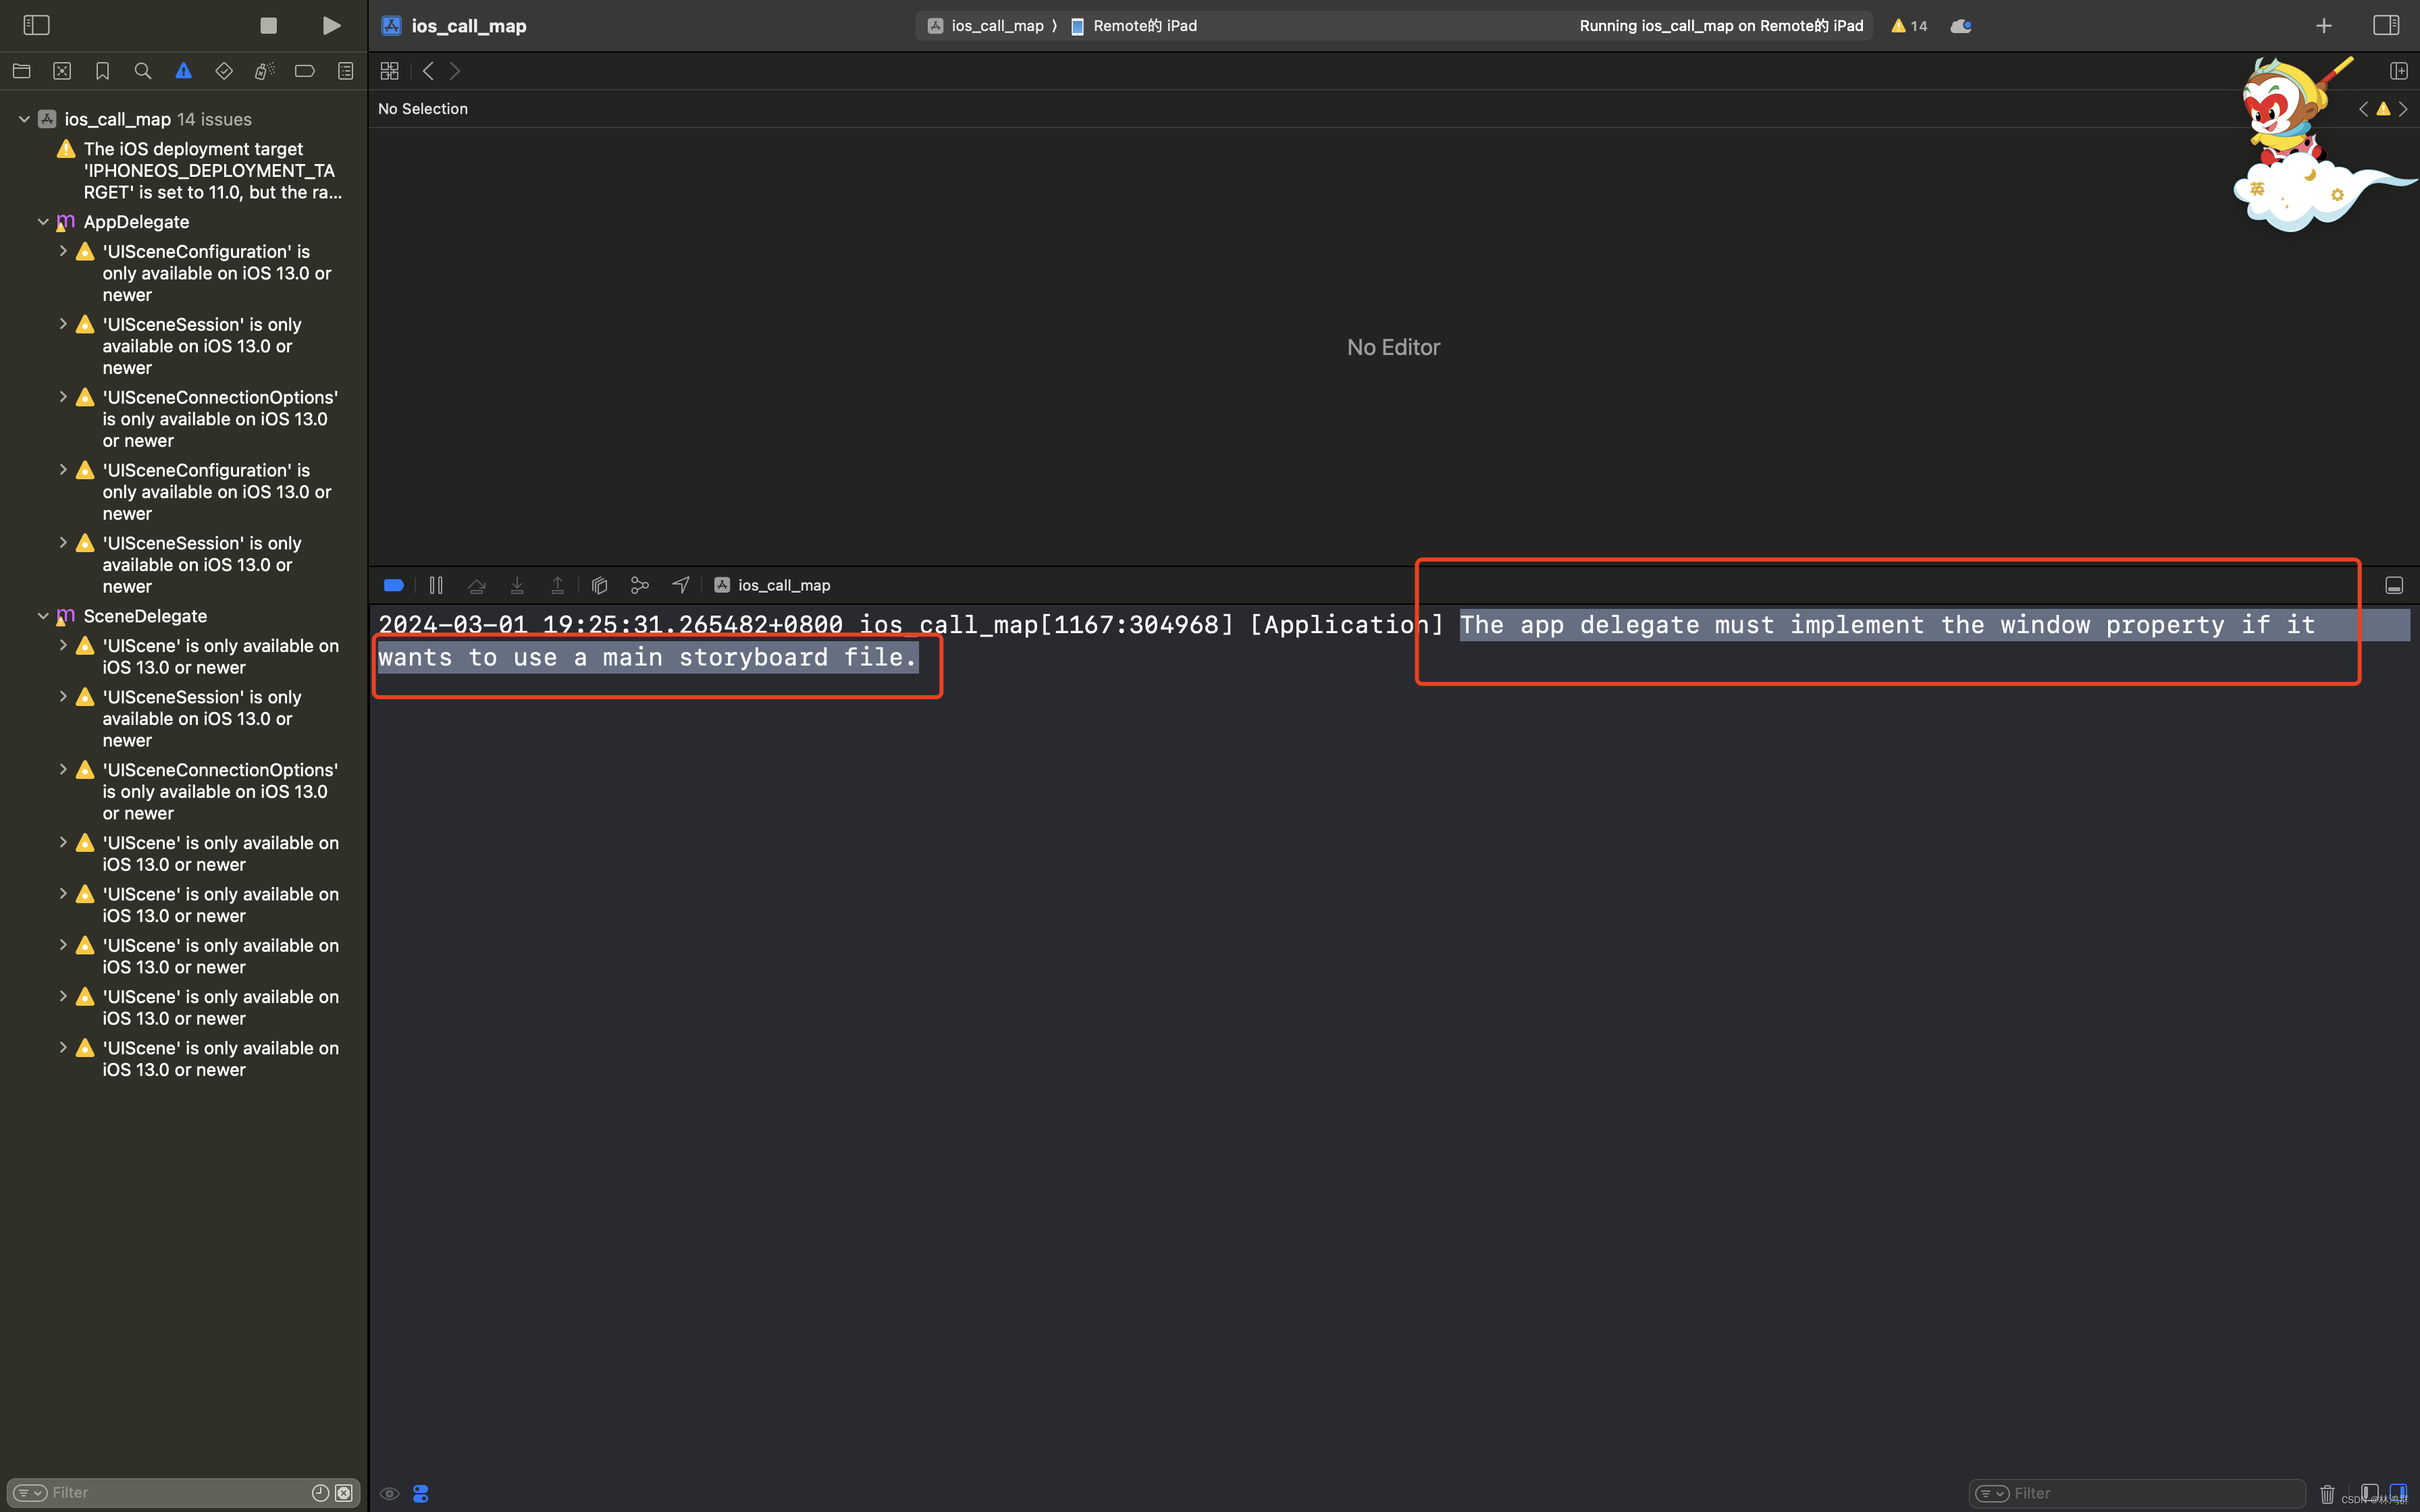Collapse the AppDelegate issues group
2420x1512 pixels.
[43, 222]
